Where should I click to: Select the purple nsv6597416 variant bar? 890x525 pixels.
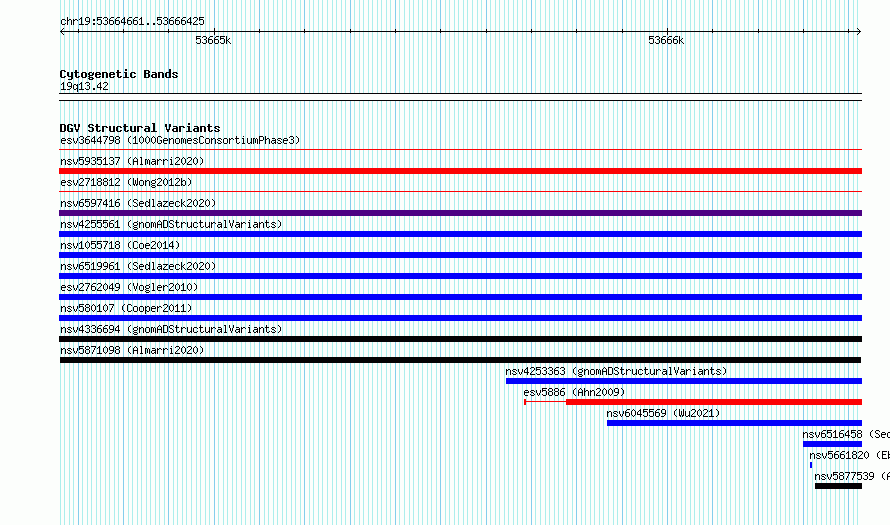click(x=460, y=213)
